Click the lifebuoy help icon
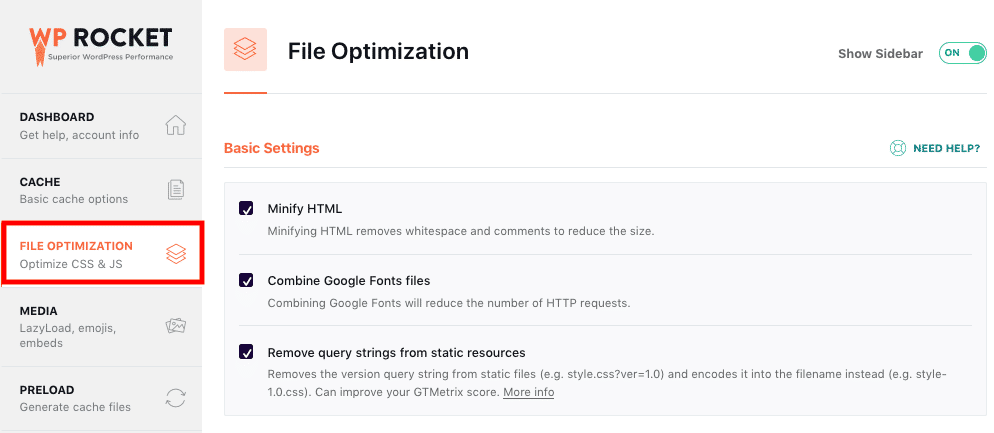The height and width of the screenshot is (433, 994). click(898, 148)
